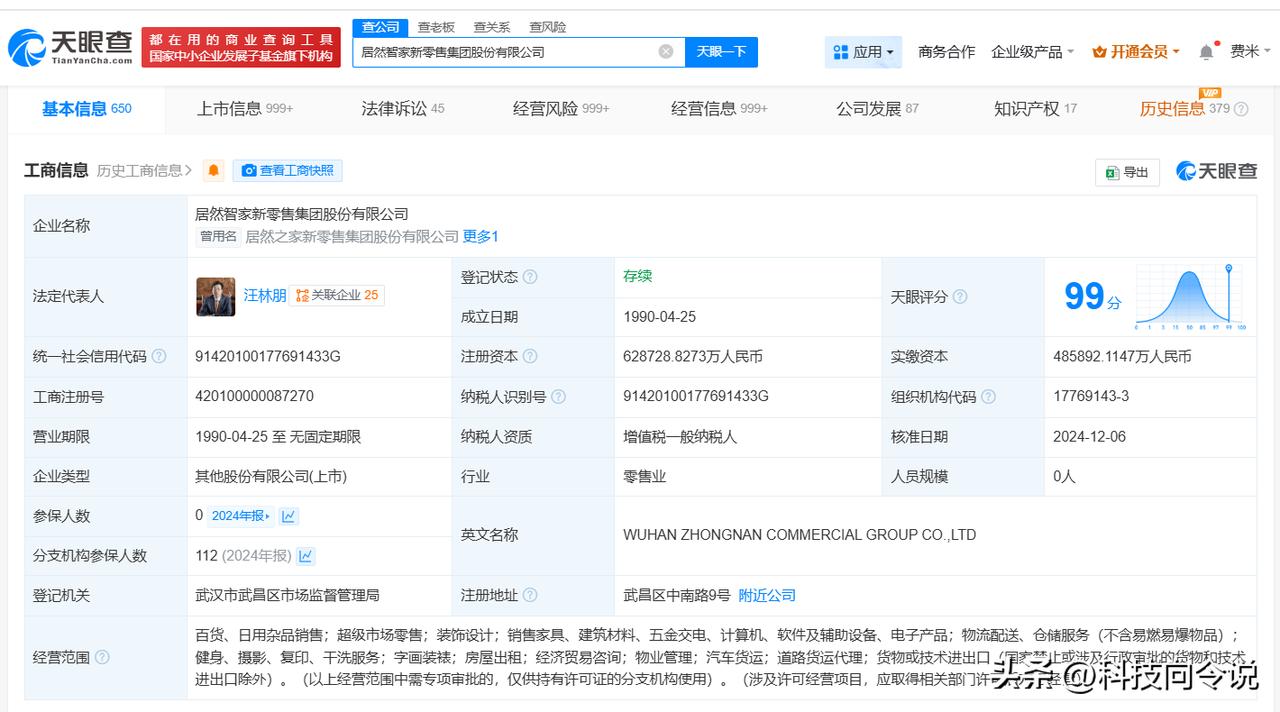
Task: Click the 增值税一般纳税人 value
Action: coord(680,437)
